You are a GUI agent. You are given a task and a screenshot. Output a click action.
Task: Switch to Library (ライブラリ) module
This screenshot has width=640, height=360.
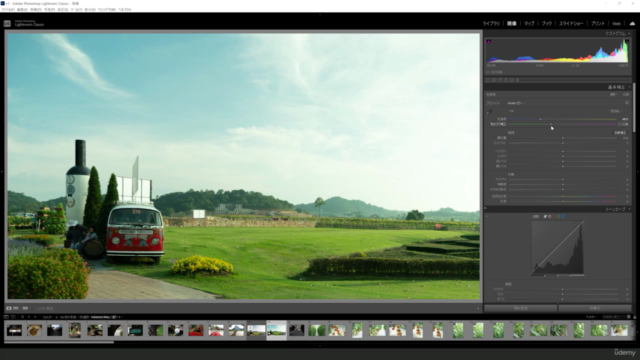pos(491,24)
